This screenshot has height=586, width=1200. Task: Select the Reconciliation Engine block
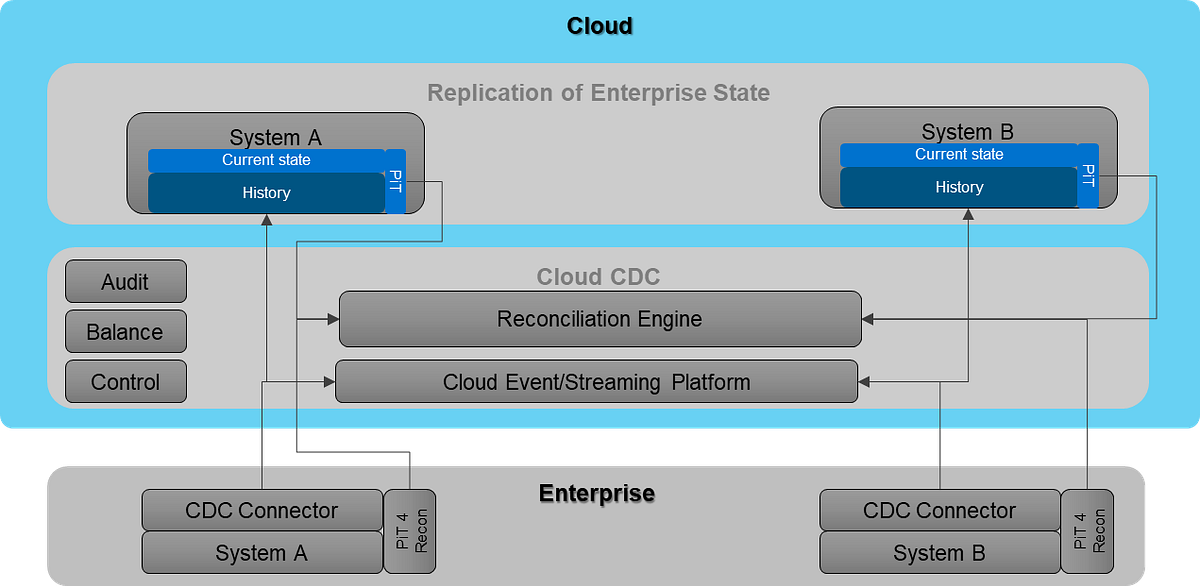[599, 319]
